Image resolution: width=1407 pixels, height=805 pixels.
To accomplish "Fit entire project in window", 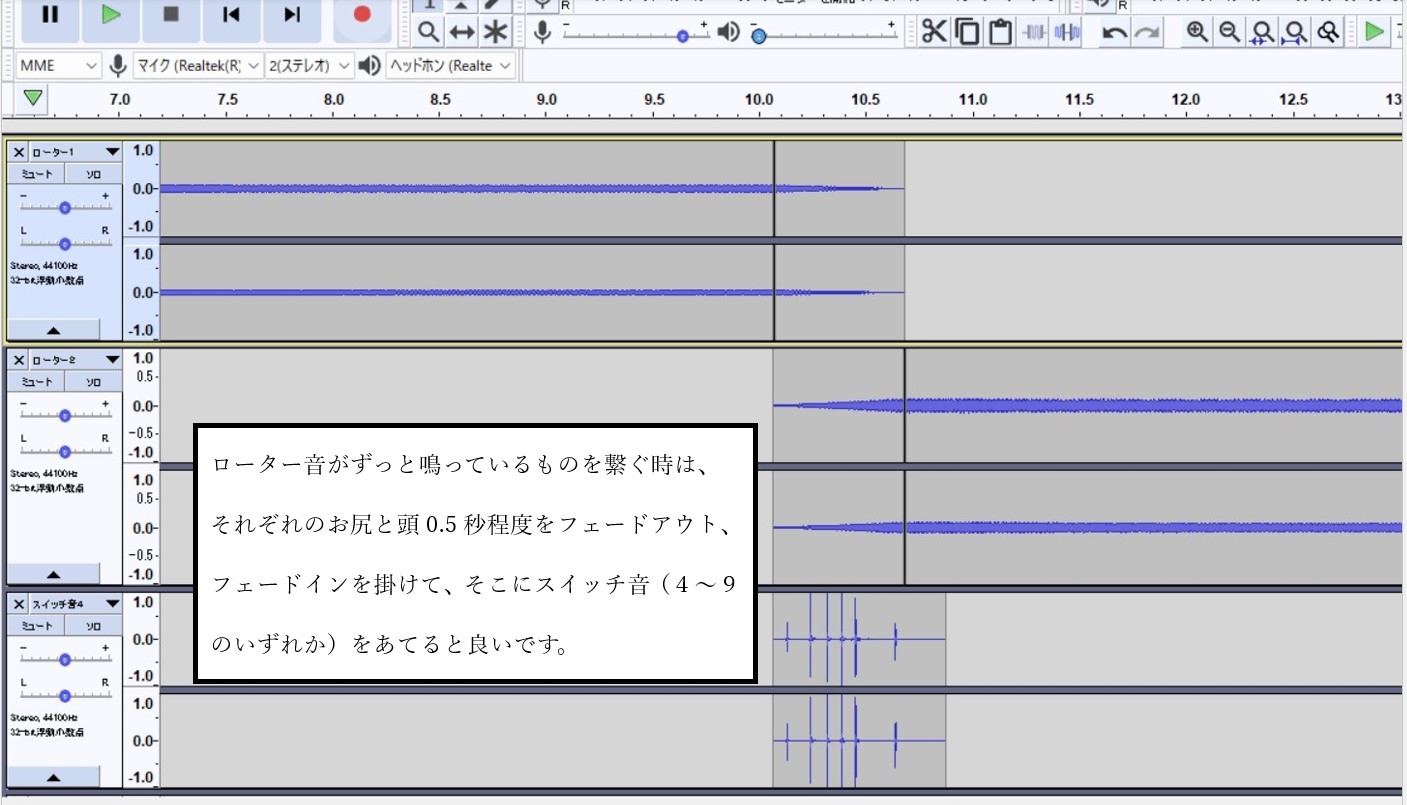I will (x=1296, y=32).
